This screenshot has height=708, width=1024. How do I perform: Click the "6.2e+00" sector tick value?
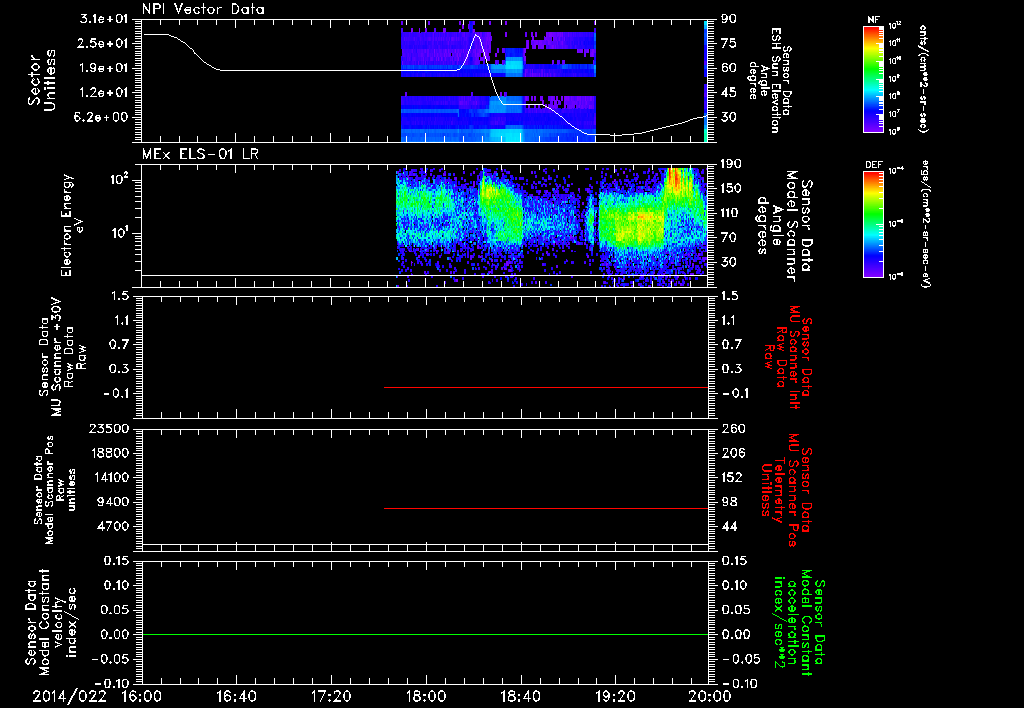click(x=103, y=118)
